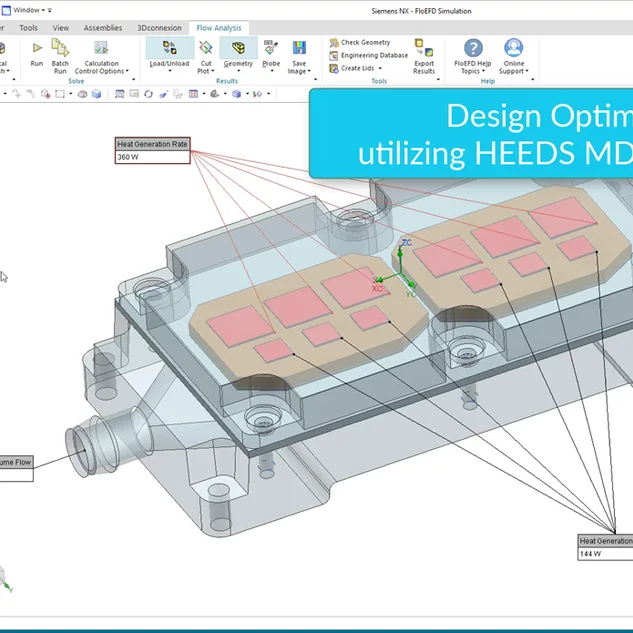Screen dimensions: 633x633
Task: Click the 'Heat Generation Rate' callout header near 360 W
Action: (153, 144)
